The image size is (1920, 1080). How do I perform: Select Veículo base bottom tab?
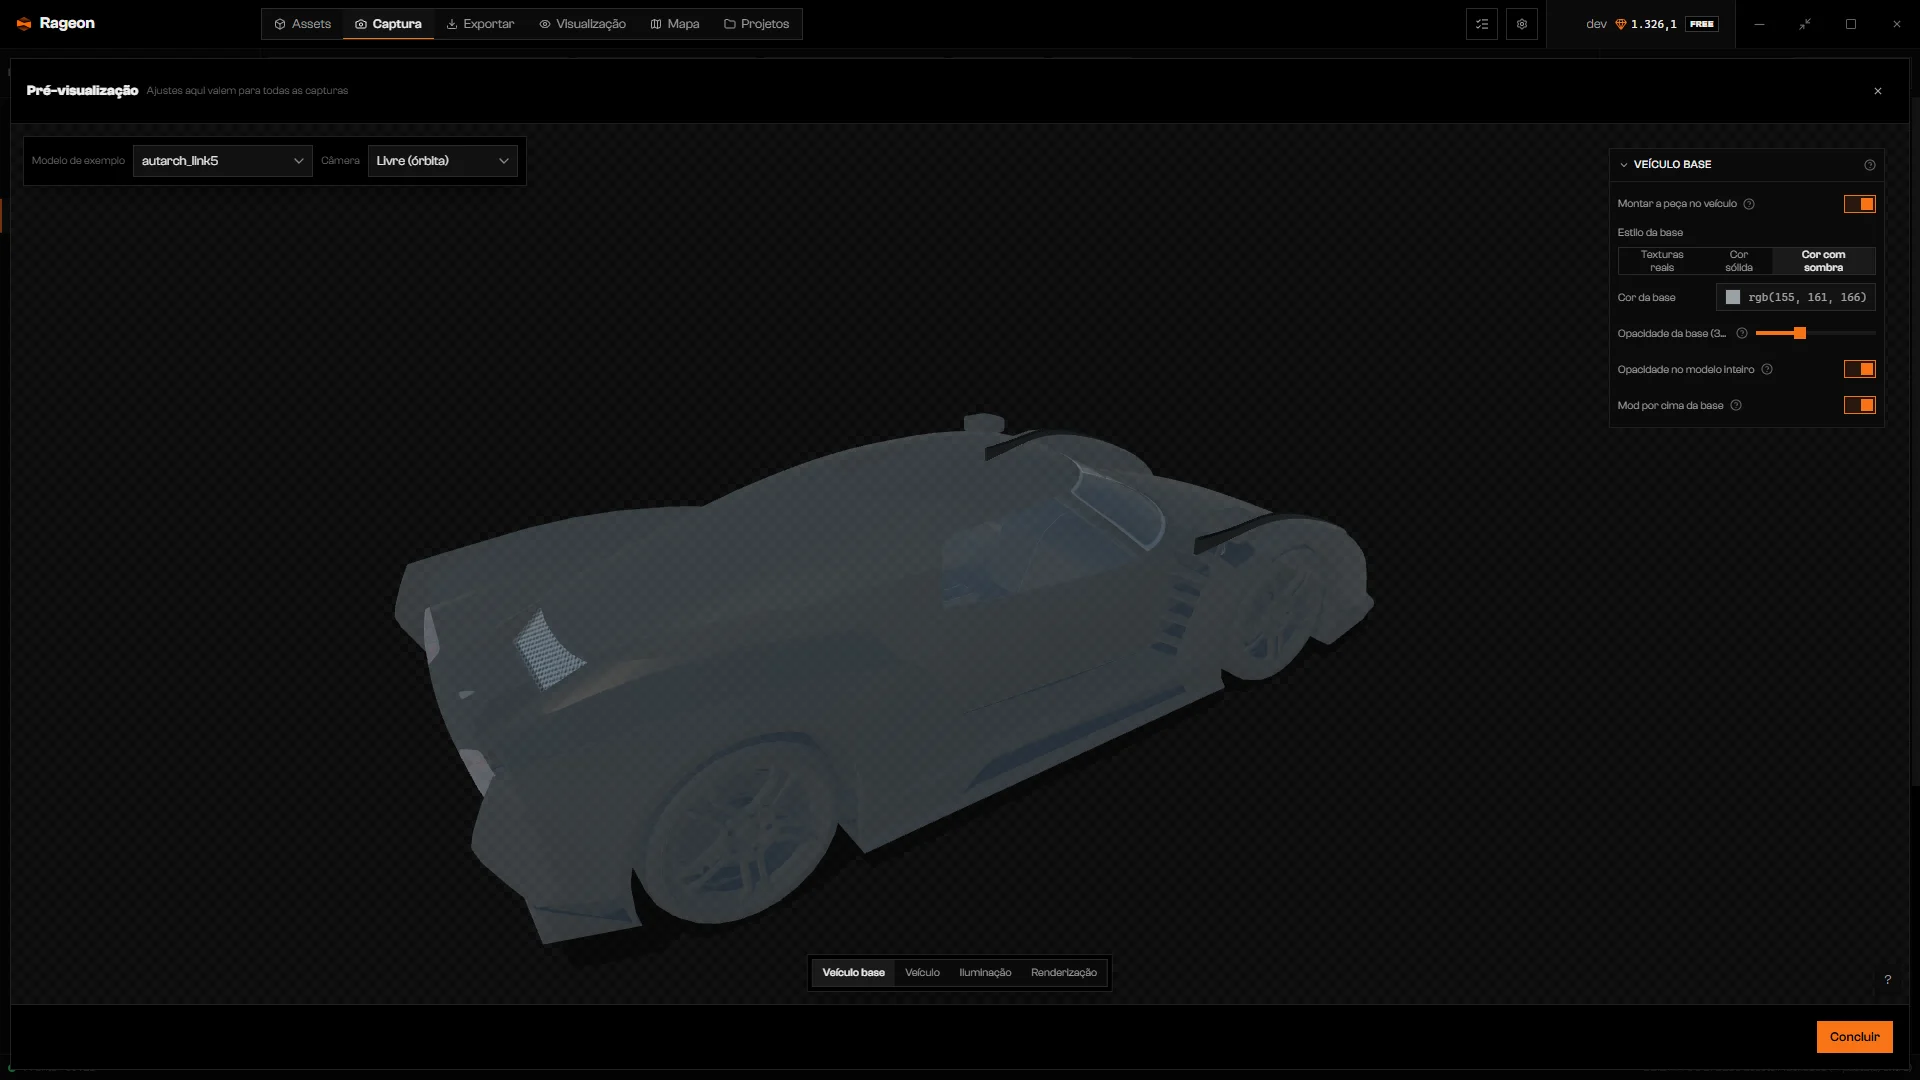853,973
